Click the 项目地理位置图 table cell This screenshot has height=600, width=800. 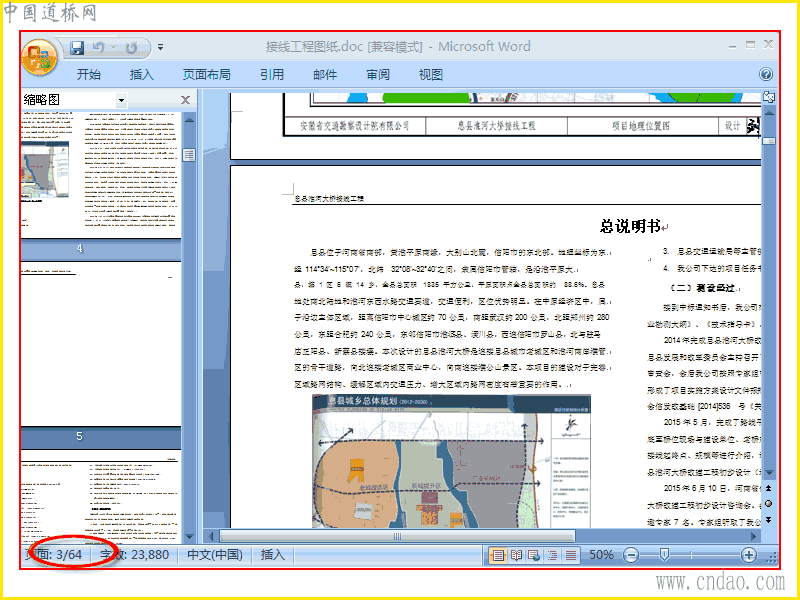coord(641,126)
